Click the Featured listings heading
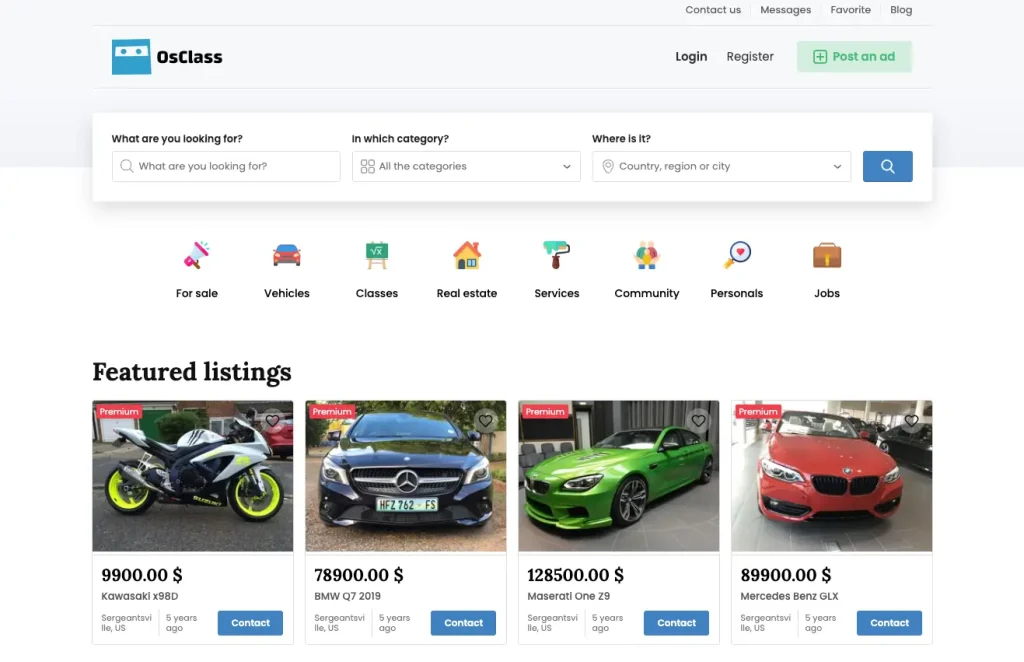1024x662 pixels. click(x=192, y=371)
